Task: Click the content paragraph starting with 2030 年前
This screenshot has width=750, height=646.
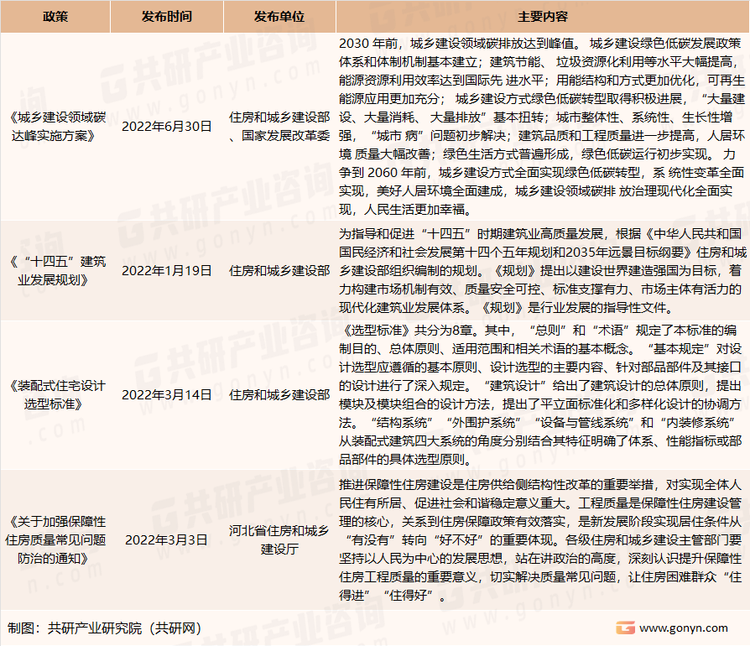Action: (542, 127)
